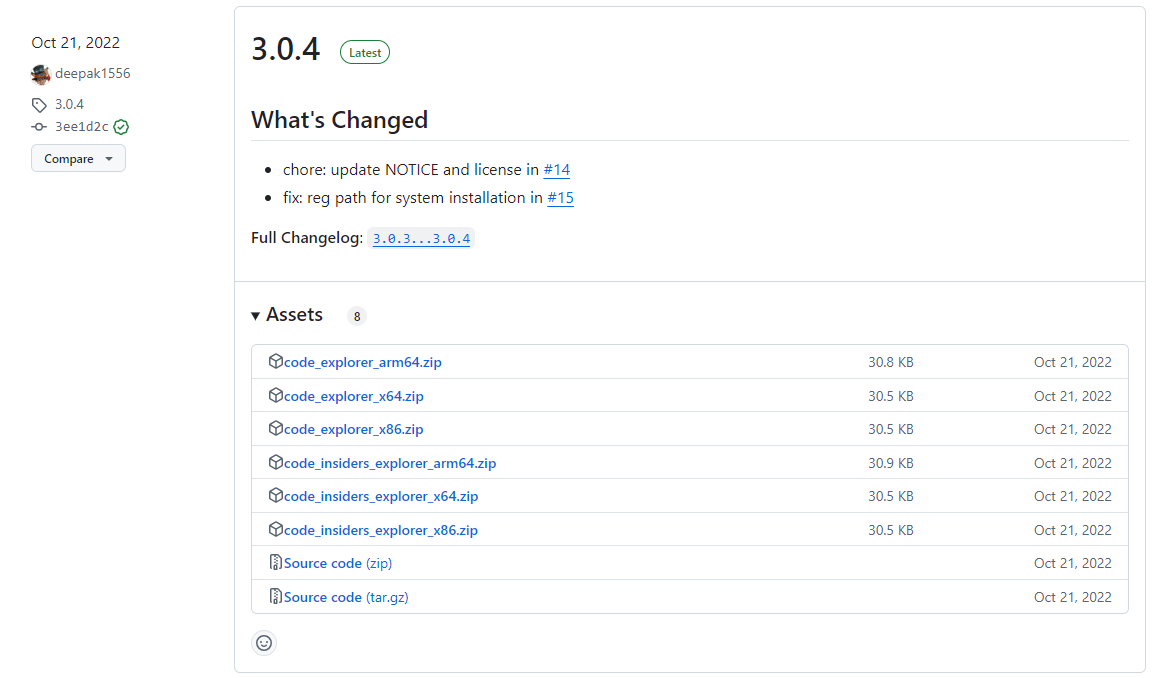Click zip file icon for Source code (zip)

tap(276, 563)
